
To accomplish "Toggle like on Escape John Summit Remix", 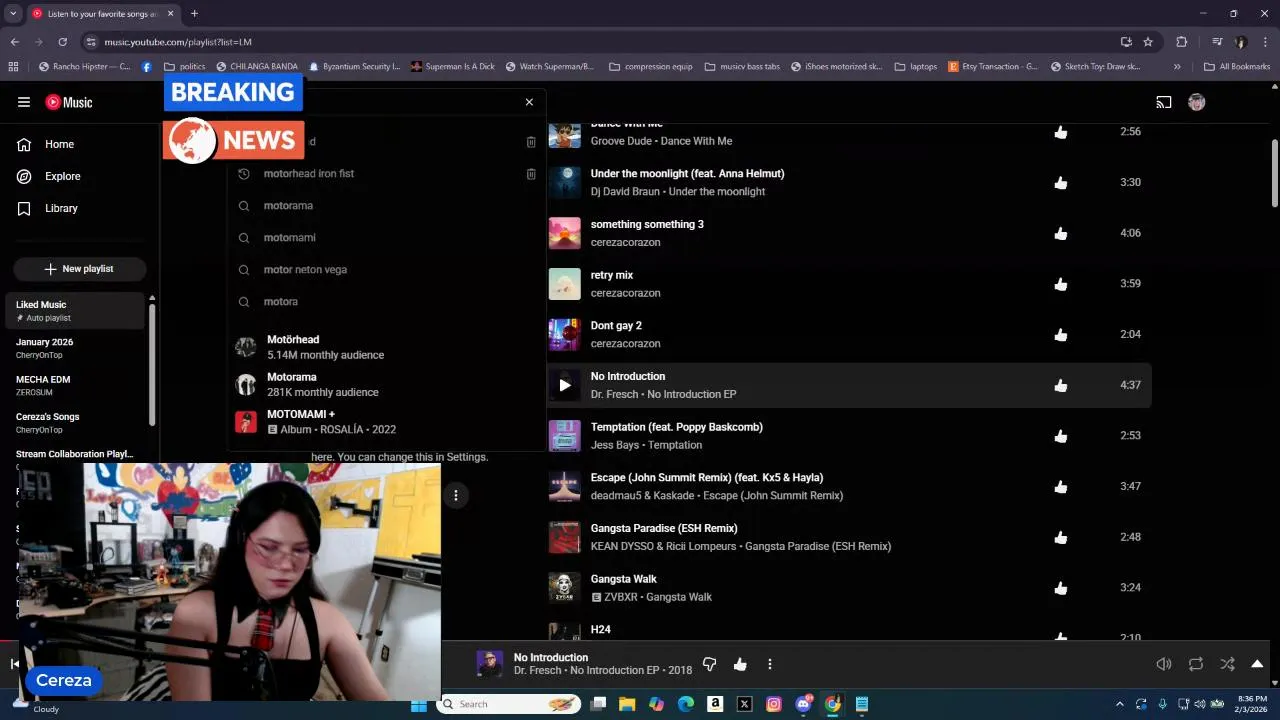I will coord(1061,487).
